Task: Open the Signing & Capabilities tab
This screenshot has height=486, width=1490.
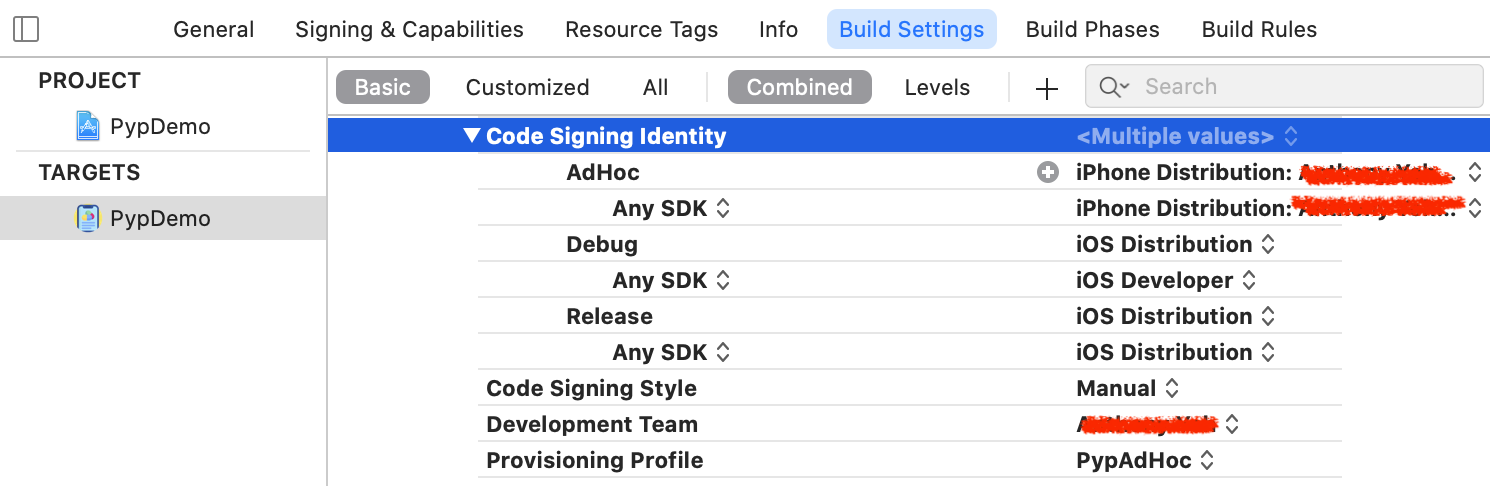Action: tap(409, 29)
